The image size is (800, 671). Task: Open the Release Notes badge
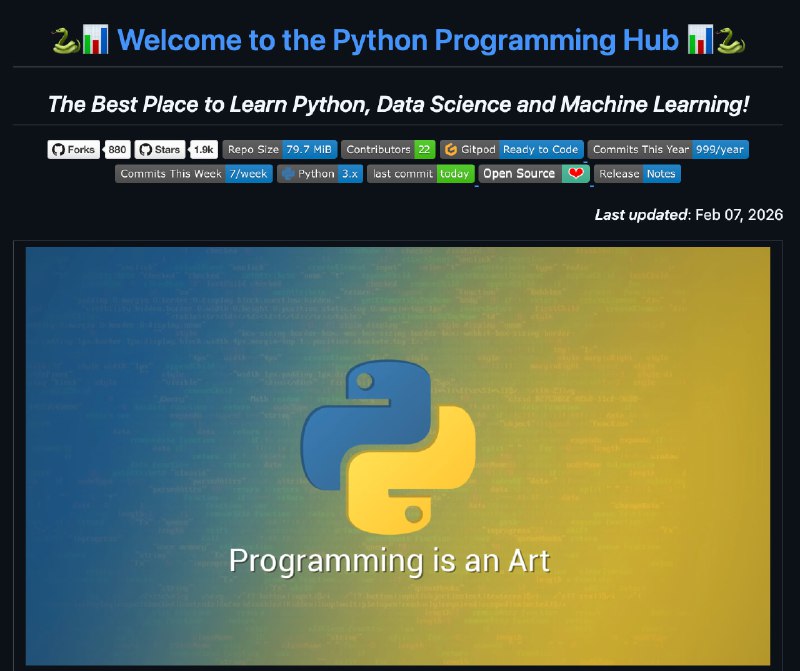pyautogui.click(x=637, y=173)
